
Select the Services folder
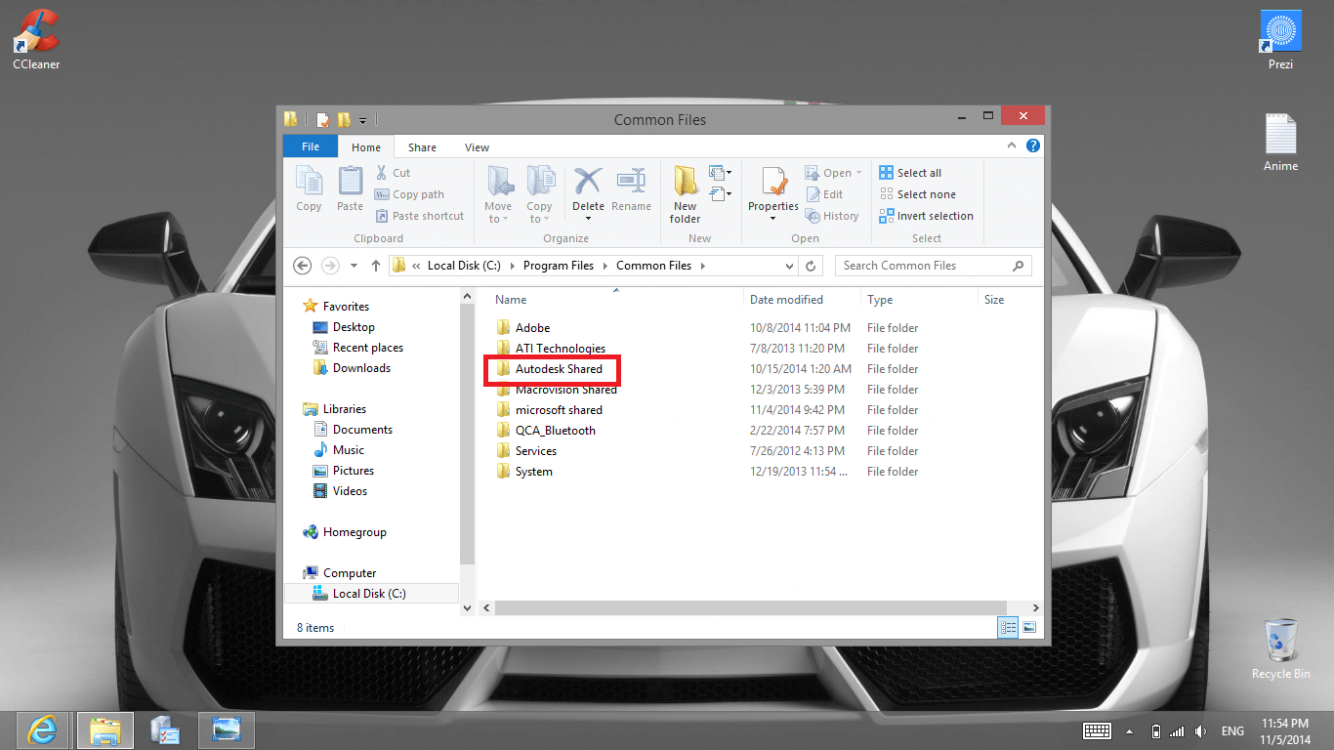tap(527, 451)
